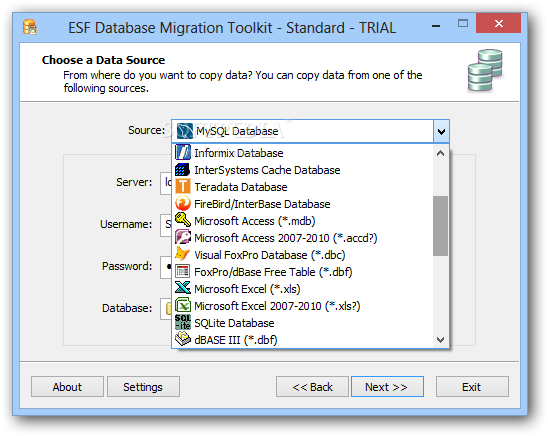The image size is (548, 436).
Task: Click the Microsoft Access (*.mdb) key icon
Action: point(183,221)
